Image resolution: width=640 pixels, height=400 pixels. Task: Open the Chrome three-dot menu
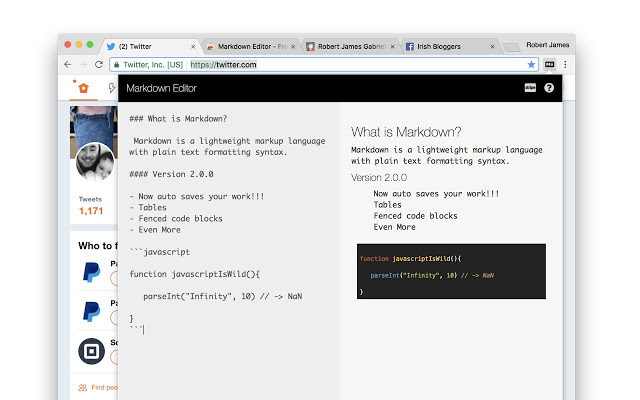click(565, 64)
